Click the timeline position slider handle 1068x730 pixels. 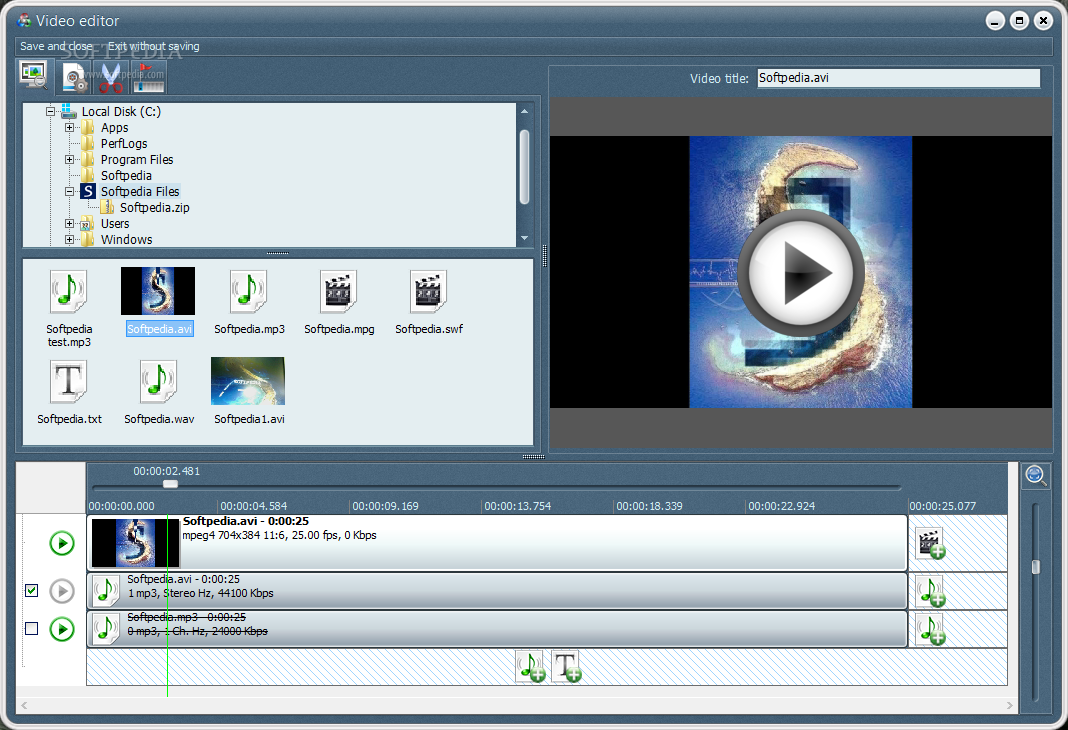point(170,484)
